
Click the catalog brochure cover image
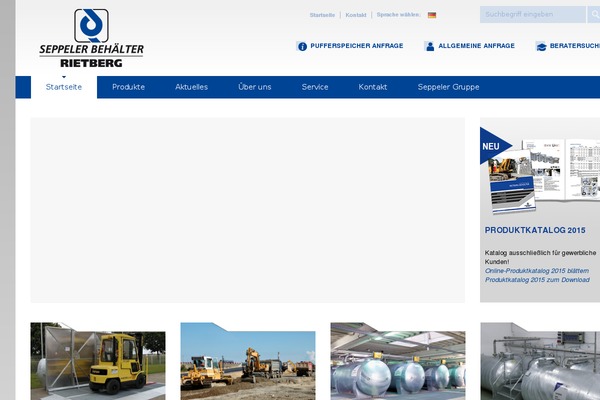pos(512,182)
